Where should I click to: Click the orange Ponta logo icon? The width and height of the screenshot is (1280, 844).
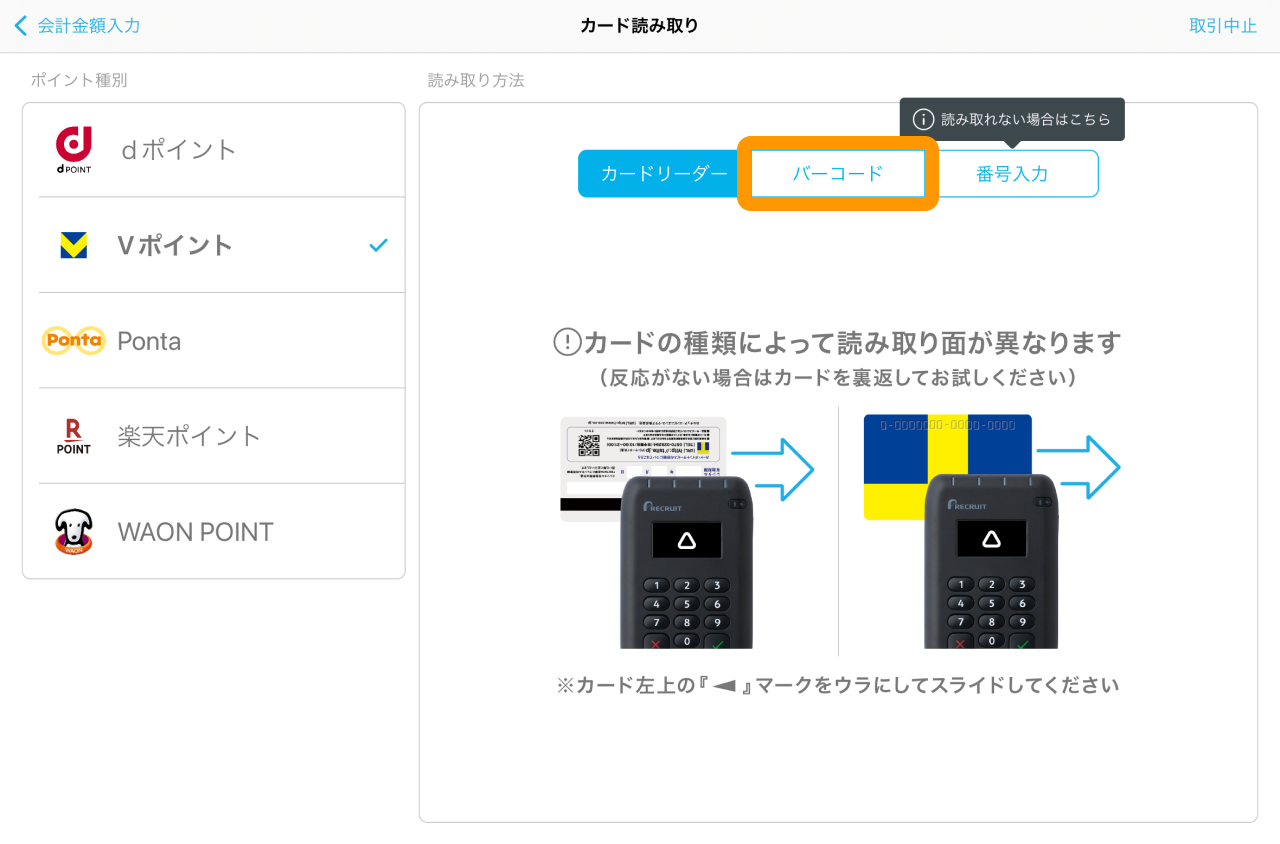[x=74, y=341]
